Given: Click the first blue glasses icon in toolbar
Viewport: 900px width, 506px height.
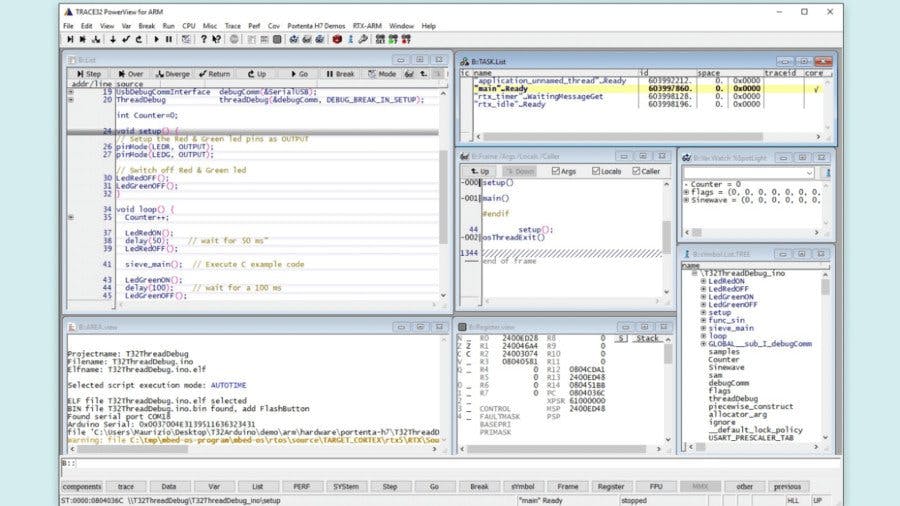Looking at the screenshot, I should 294,40.
